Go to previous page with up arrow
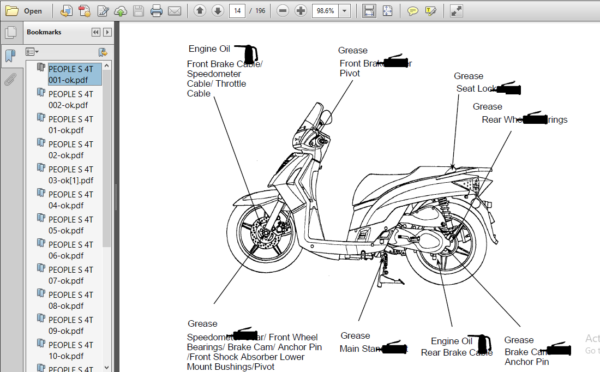 point(199,11)
